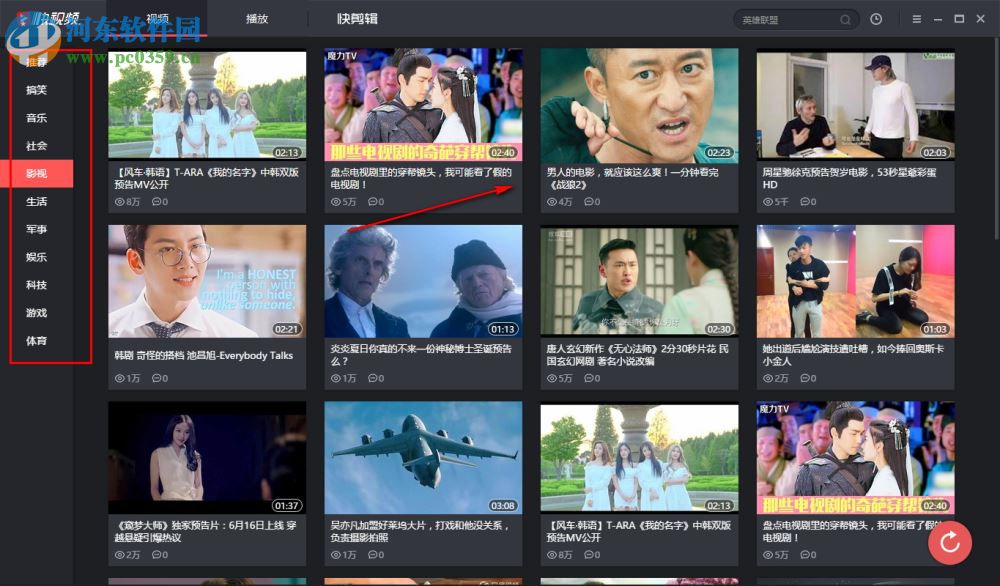Select the 游戏 category in the sidebar
1000x586 pixels.
coord(34,313)
